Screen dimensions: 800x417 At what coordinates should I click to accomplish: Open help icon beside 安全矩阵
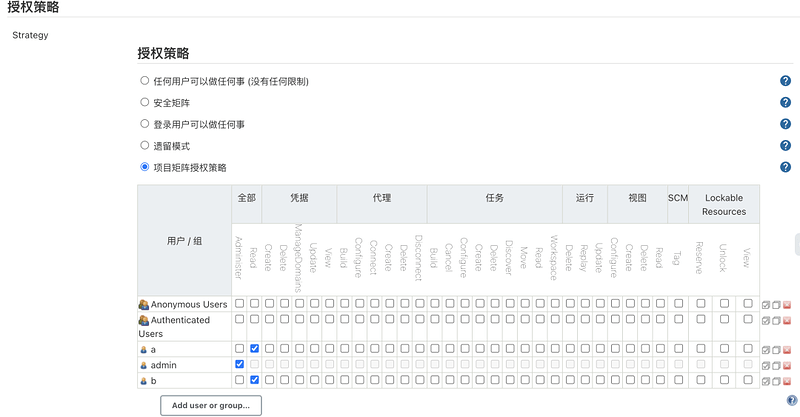point(785,102)
